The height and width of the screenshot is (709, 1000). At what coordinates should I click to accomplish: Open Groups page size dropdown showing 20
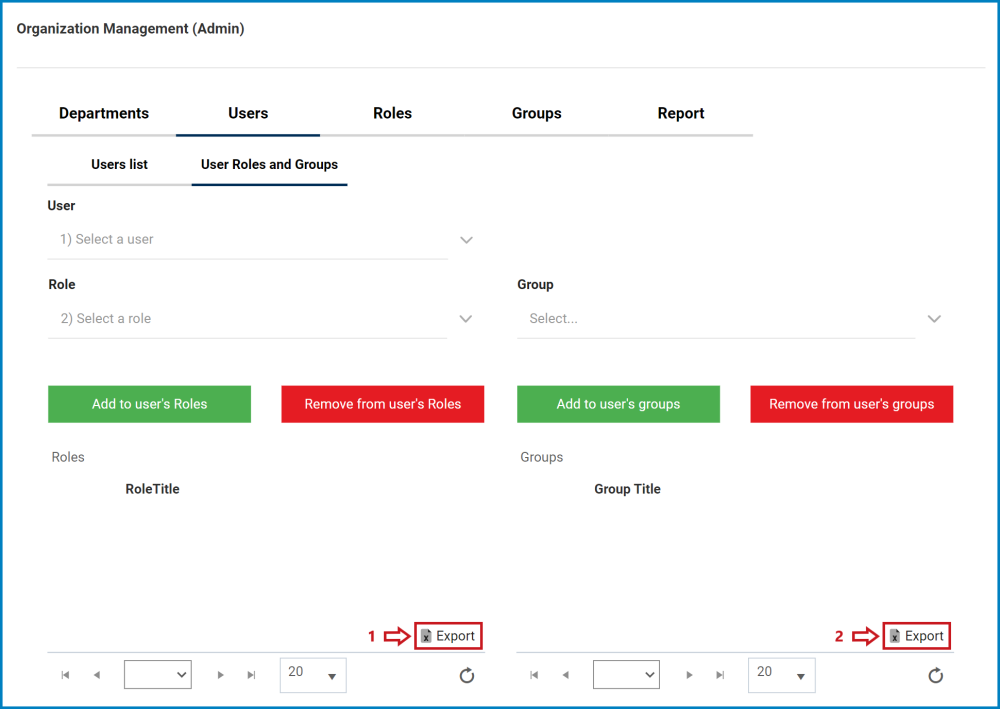(781, 675)
